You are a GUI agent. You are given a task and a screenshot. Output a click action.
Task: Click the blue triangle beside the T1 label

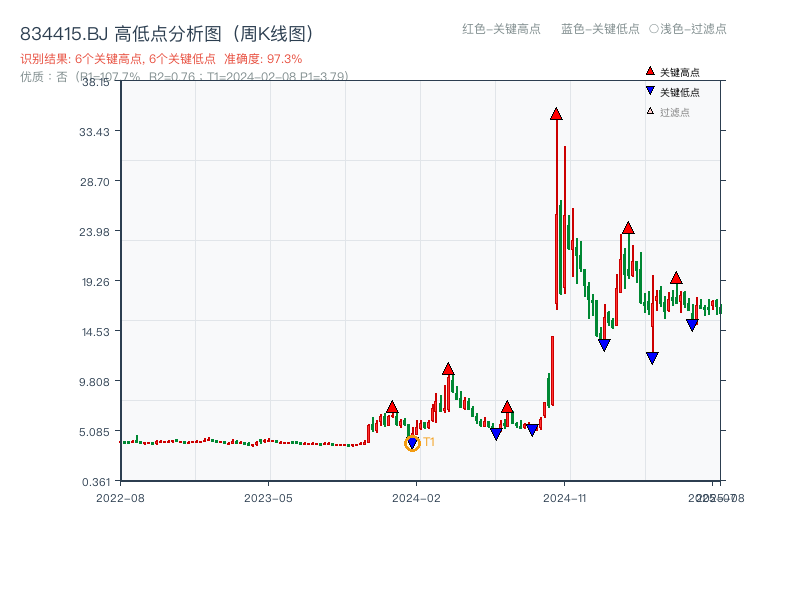point(413,439)
